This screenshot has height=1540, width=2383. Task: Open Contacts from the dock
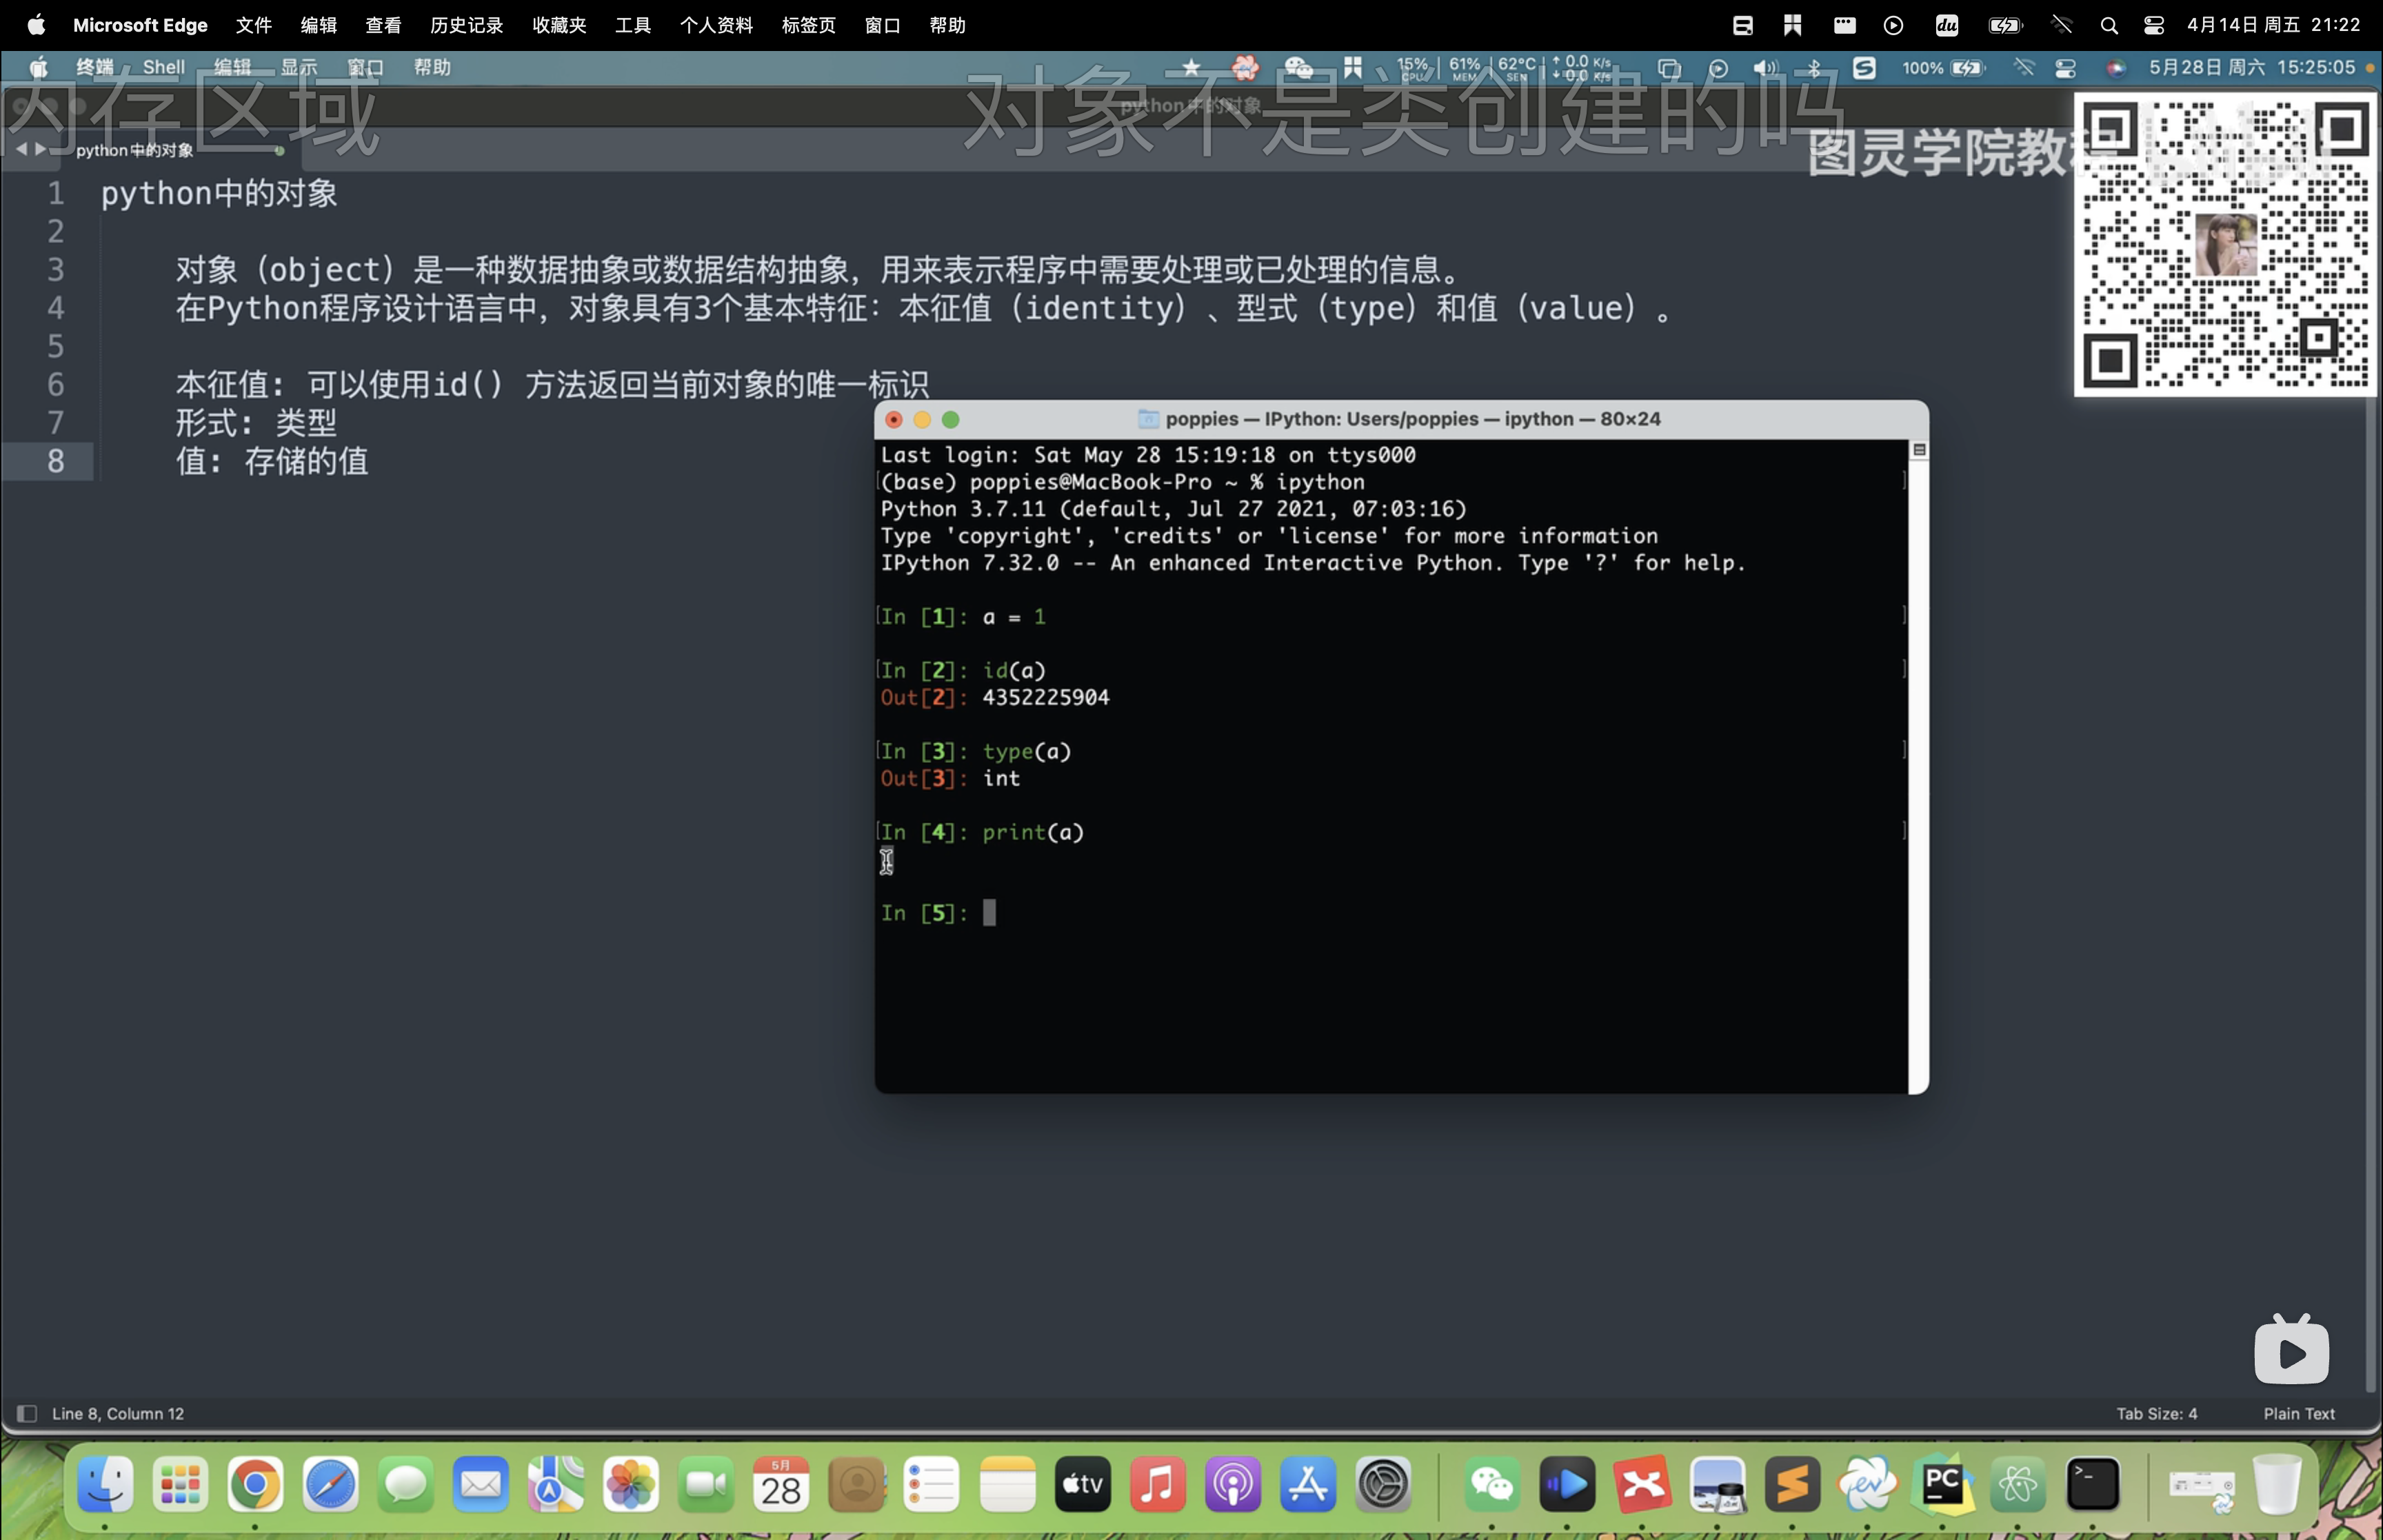tap(857, 1484)
